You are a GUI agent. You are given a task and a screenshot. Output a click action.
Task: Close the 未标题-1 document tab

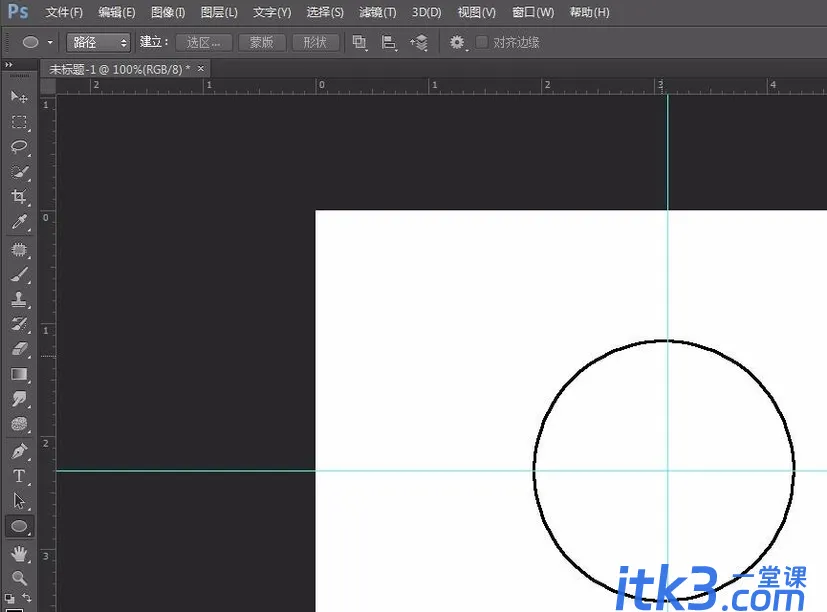pyautogui.click(x=200, y=69)
